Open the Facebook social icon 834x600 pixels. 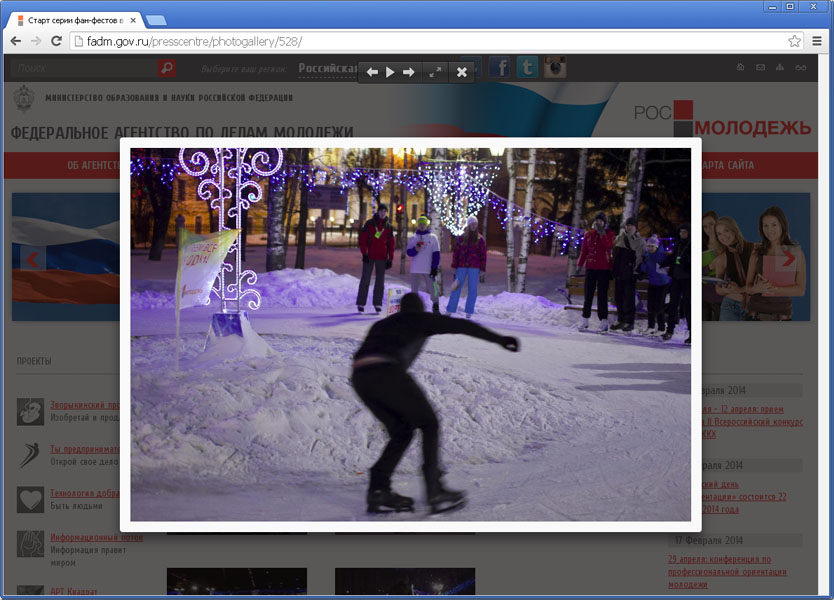(x=499, y=68)
